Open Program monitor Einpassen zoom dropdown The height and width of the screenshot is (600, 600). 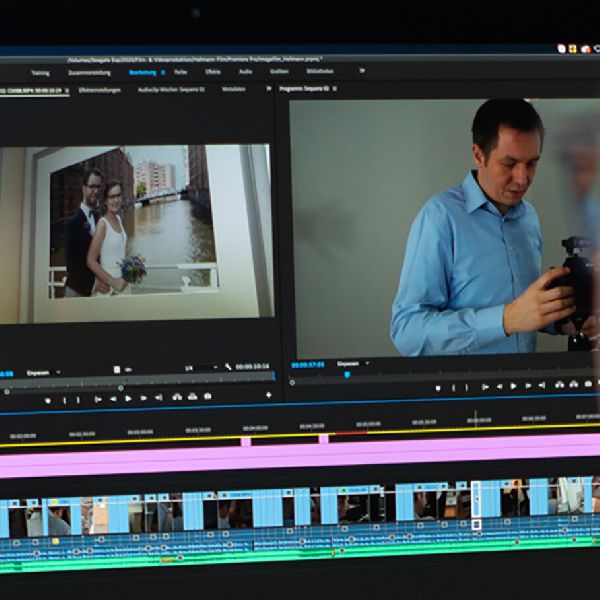pyautogui.click(x=352, y=364)
